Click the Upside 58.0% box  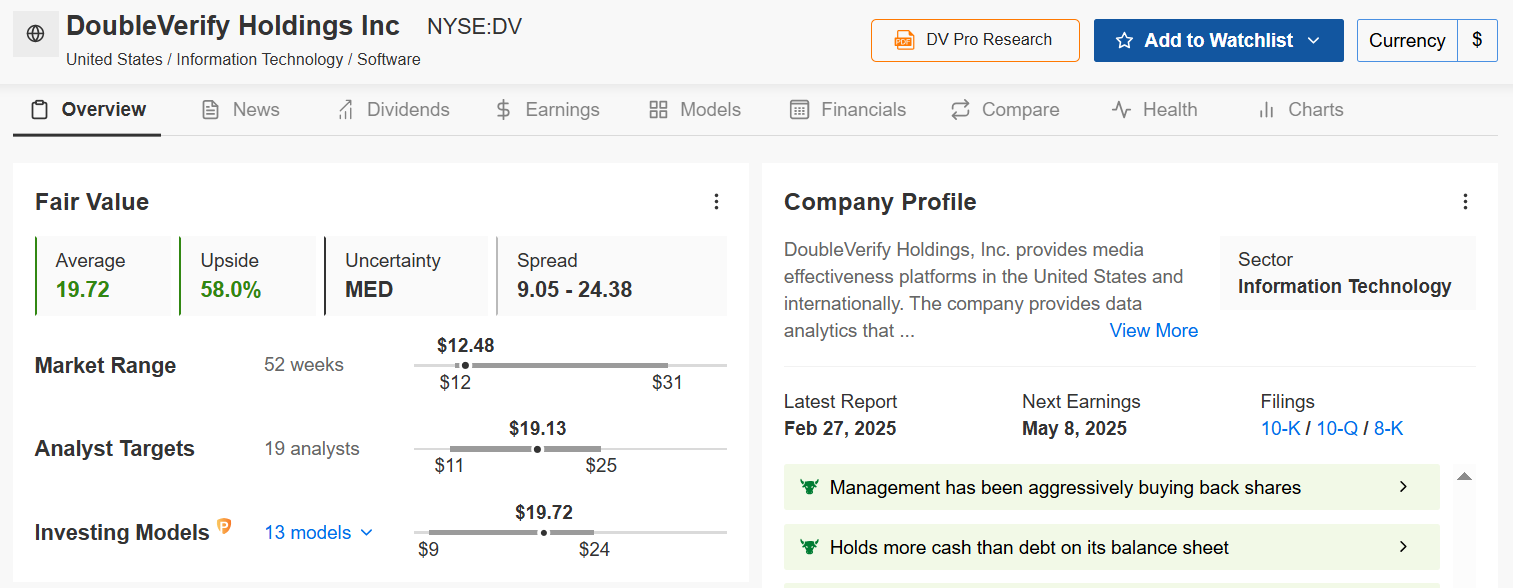click(x=247, y=276)
